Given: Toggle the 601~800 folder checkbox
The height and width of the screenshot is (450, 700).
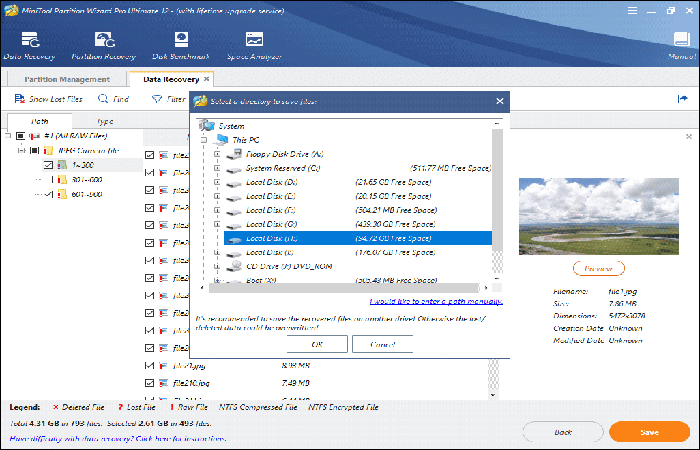Looking at the screenshot, I should (x=50, y=194).
